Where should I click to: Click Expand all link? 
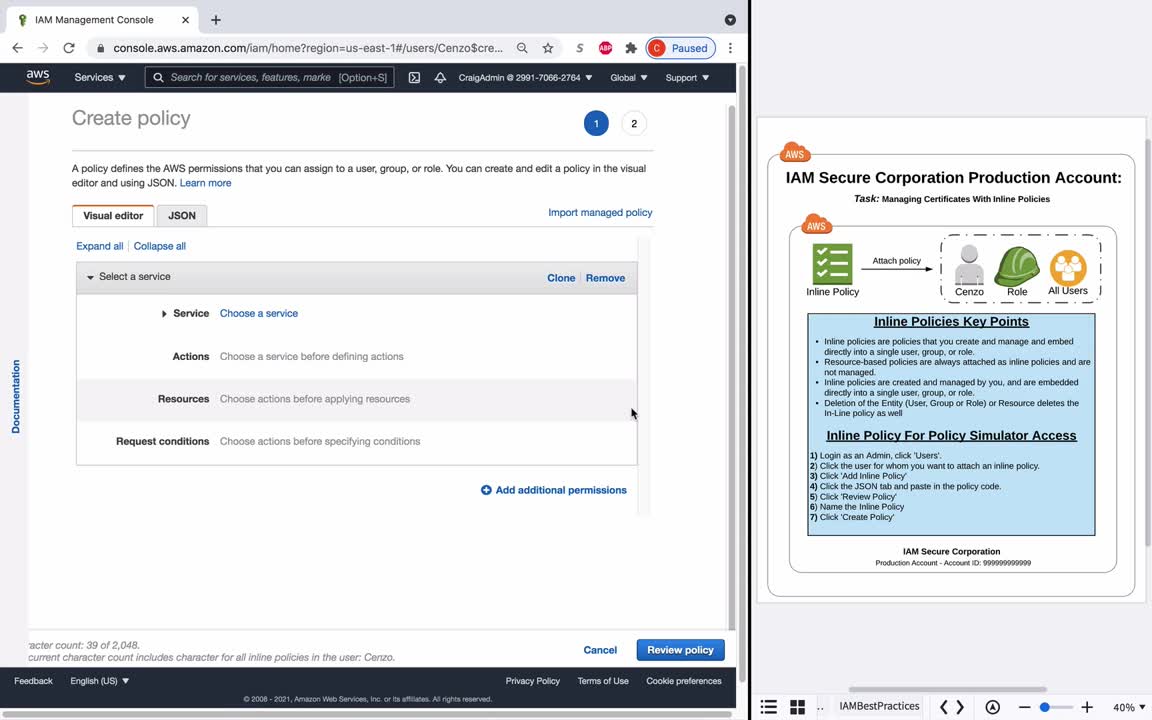100,246
